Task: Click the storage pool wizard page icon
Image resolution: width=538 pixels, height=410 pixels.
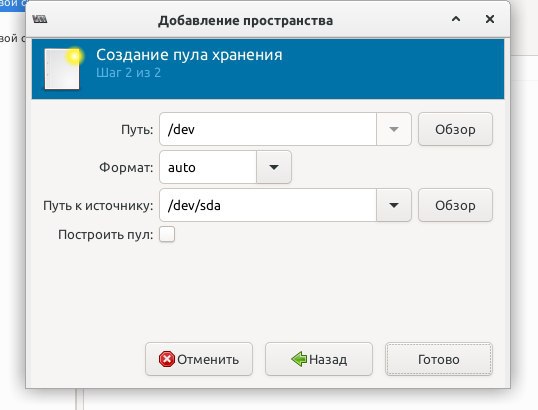Action: pos(63,68)
